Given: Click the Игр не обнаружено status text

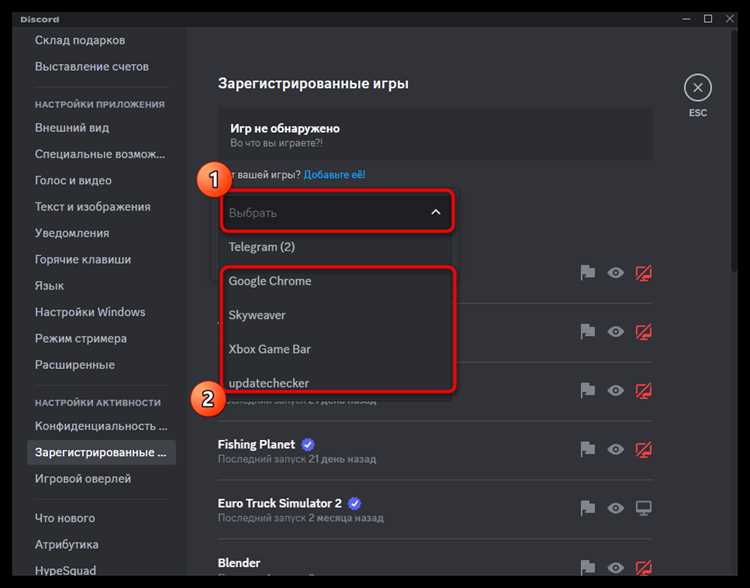Looking at the screenshot, I should click(x=285, y=128).
